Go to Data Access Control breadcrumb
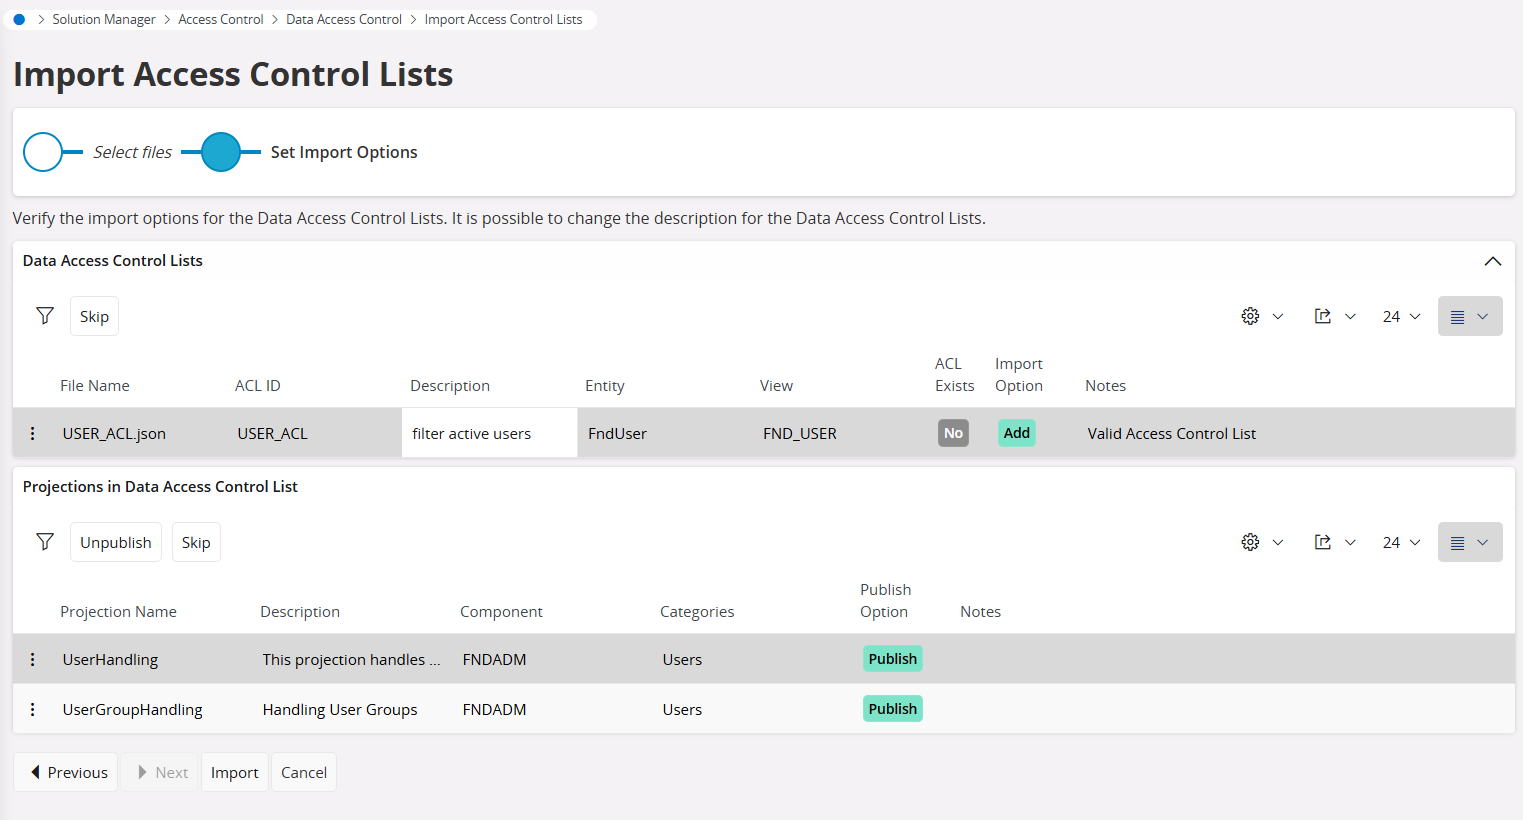Screen dimensions: 1523x820 pos(344,19)
